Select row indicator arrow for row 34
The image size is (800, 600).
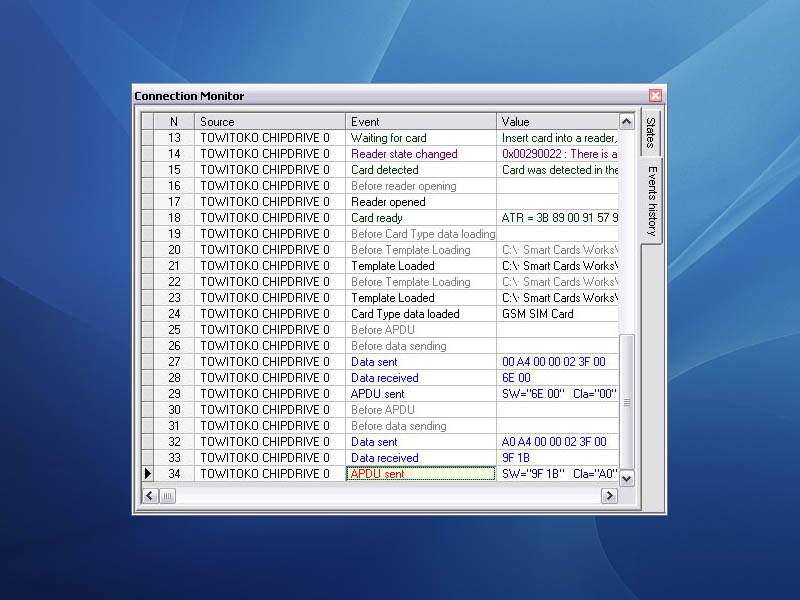coord(148,474)
